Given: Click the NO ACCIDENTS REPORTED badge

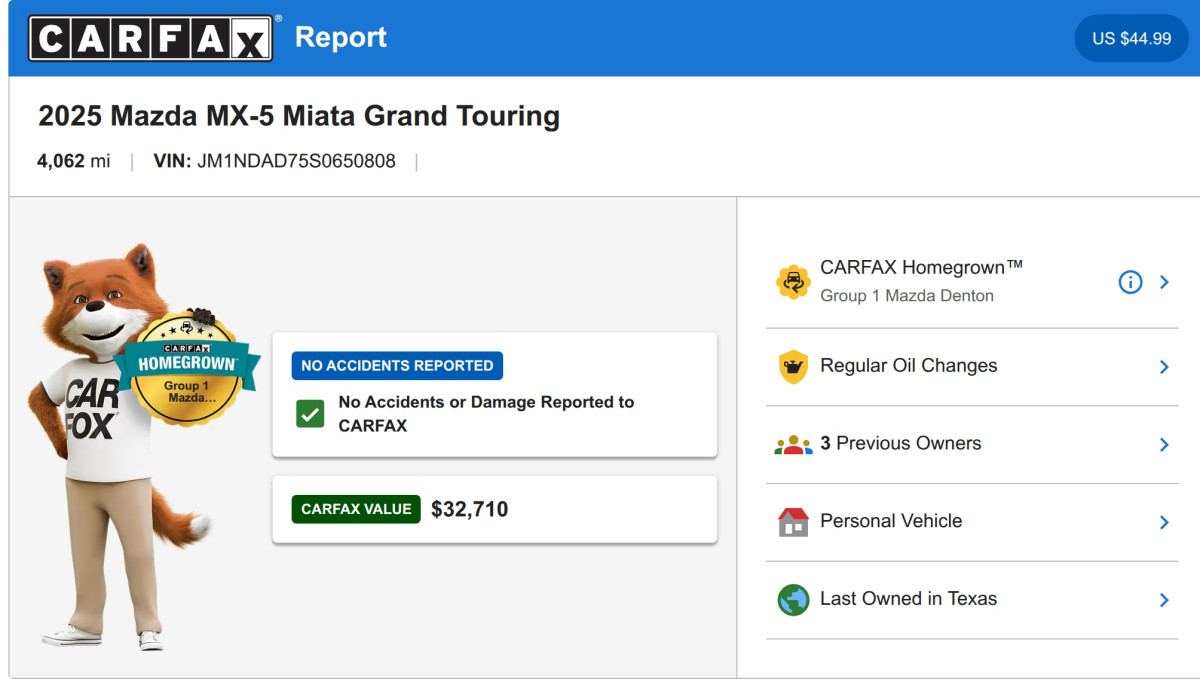Looking at the screenshot, I should 397,365.
